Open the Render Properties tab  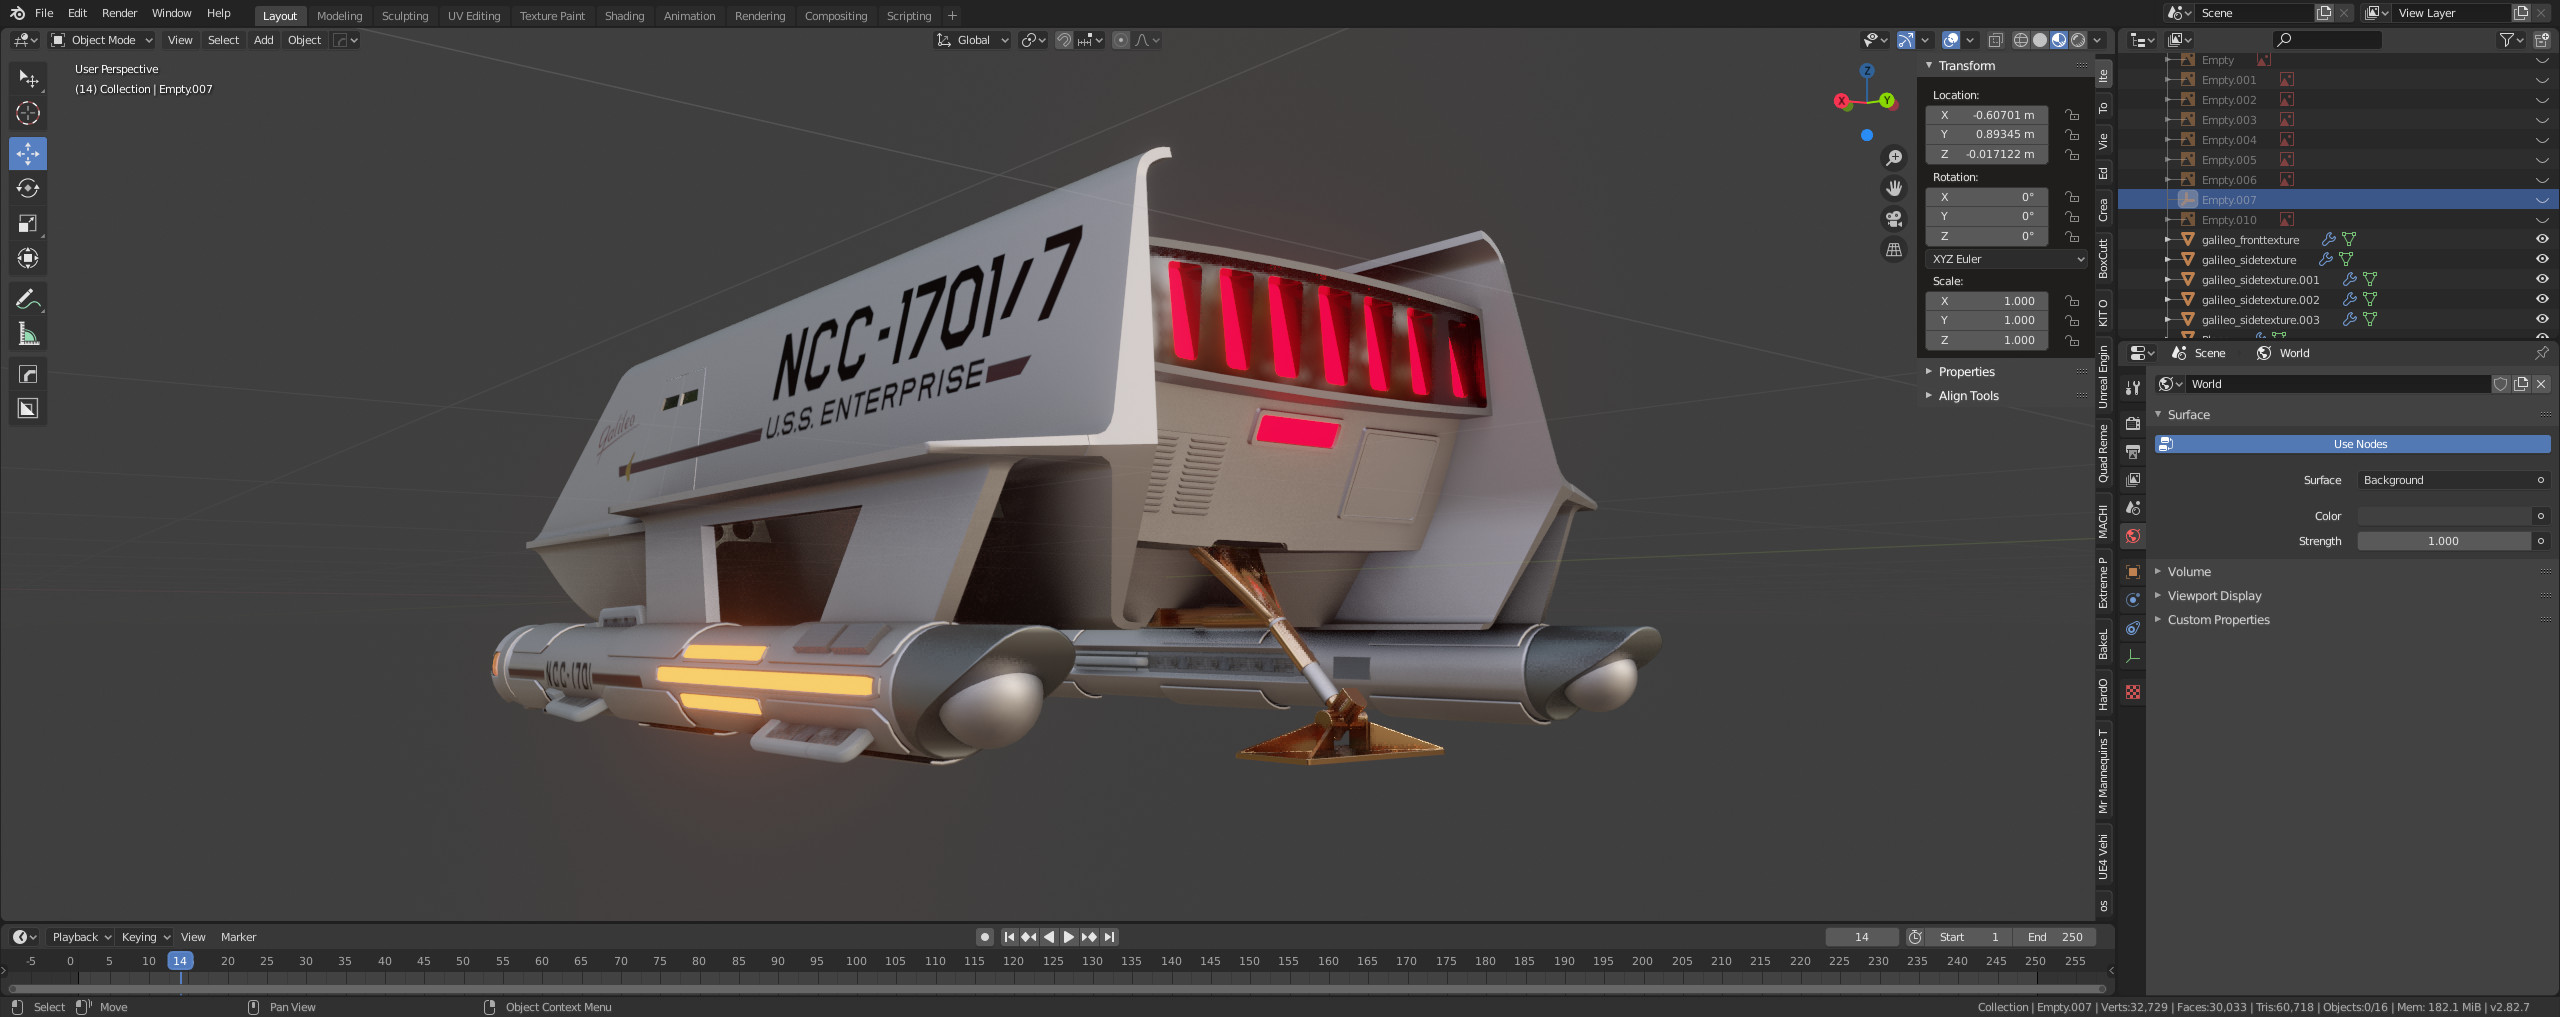coord(2134,425)
